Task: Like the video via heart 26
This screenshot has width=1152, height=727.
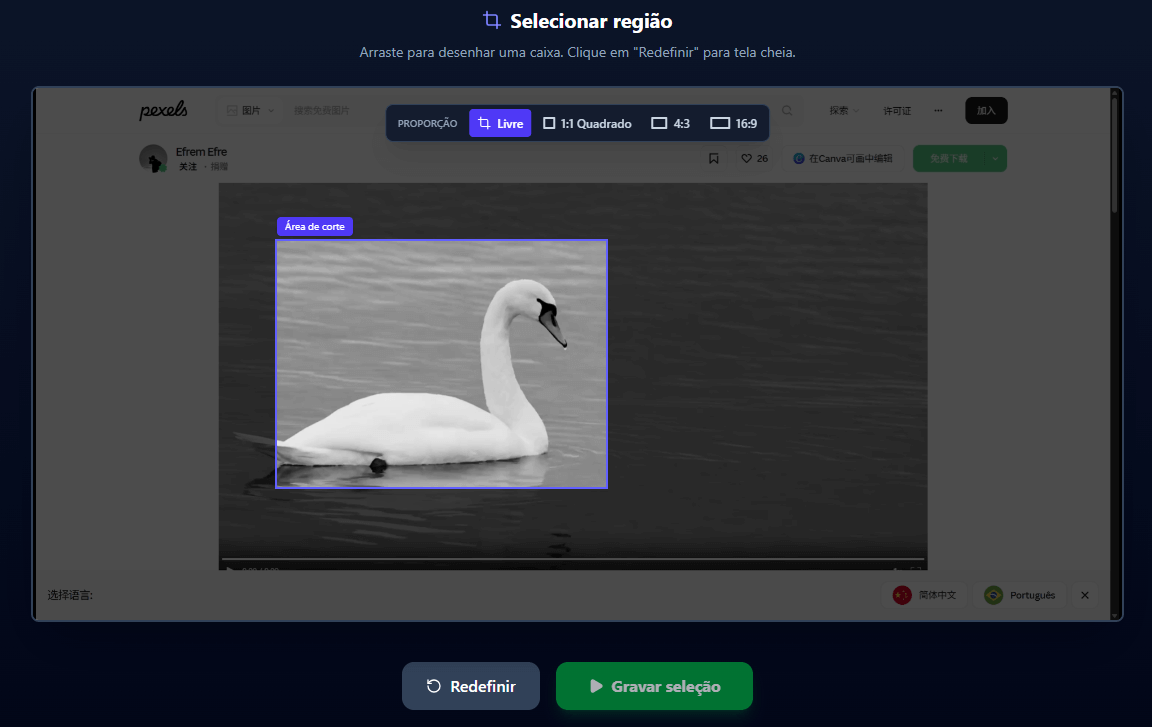Action: 755,159
